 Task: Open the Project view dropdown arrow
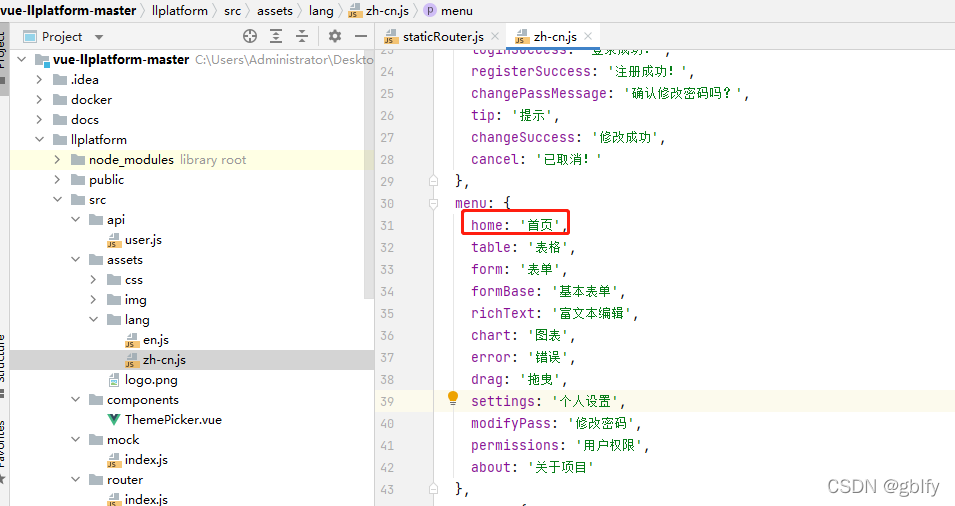coord(99,37)
